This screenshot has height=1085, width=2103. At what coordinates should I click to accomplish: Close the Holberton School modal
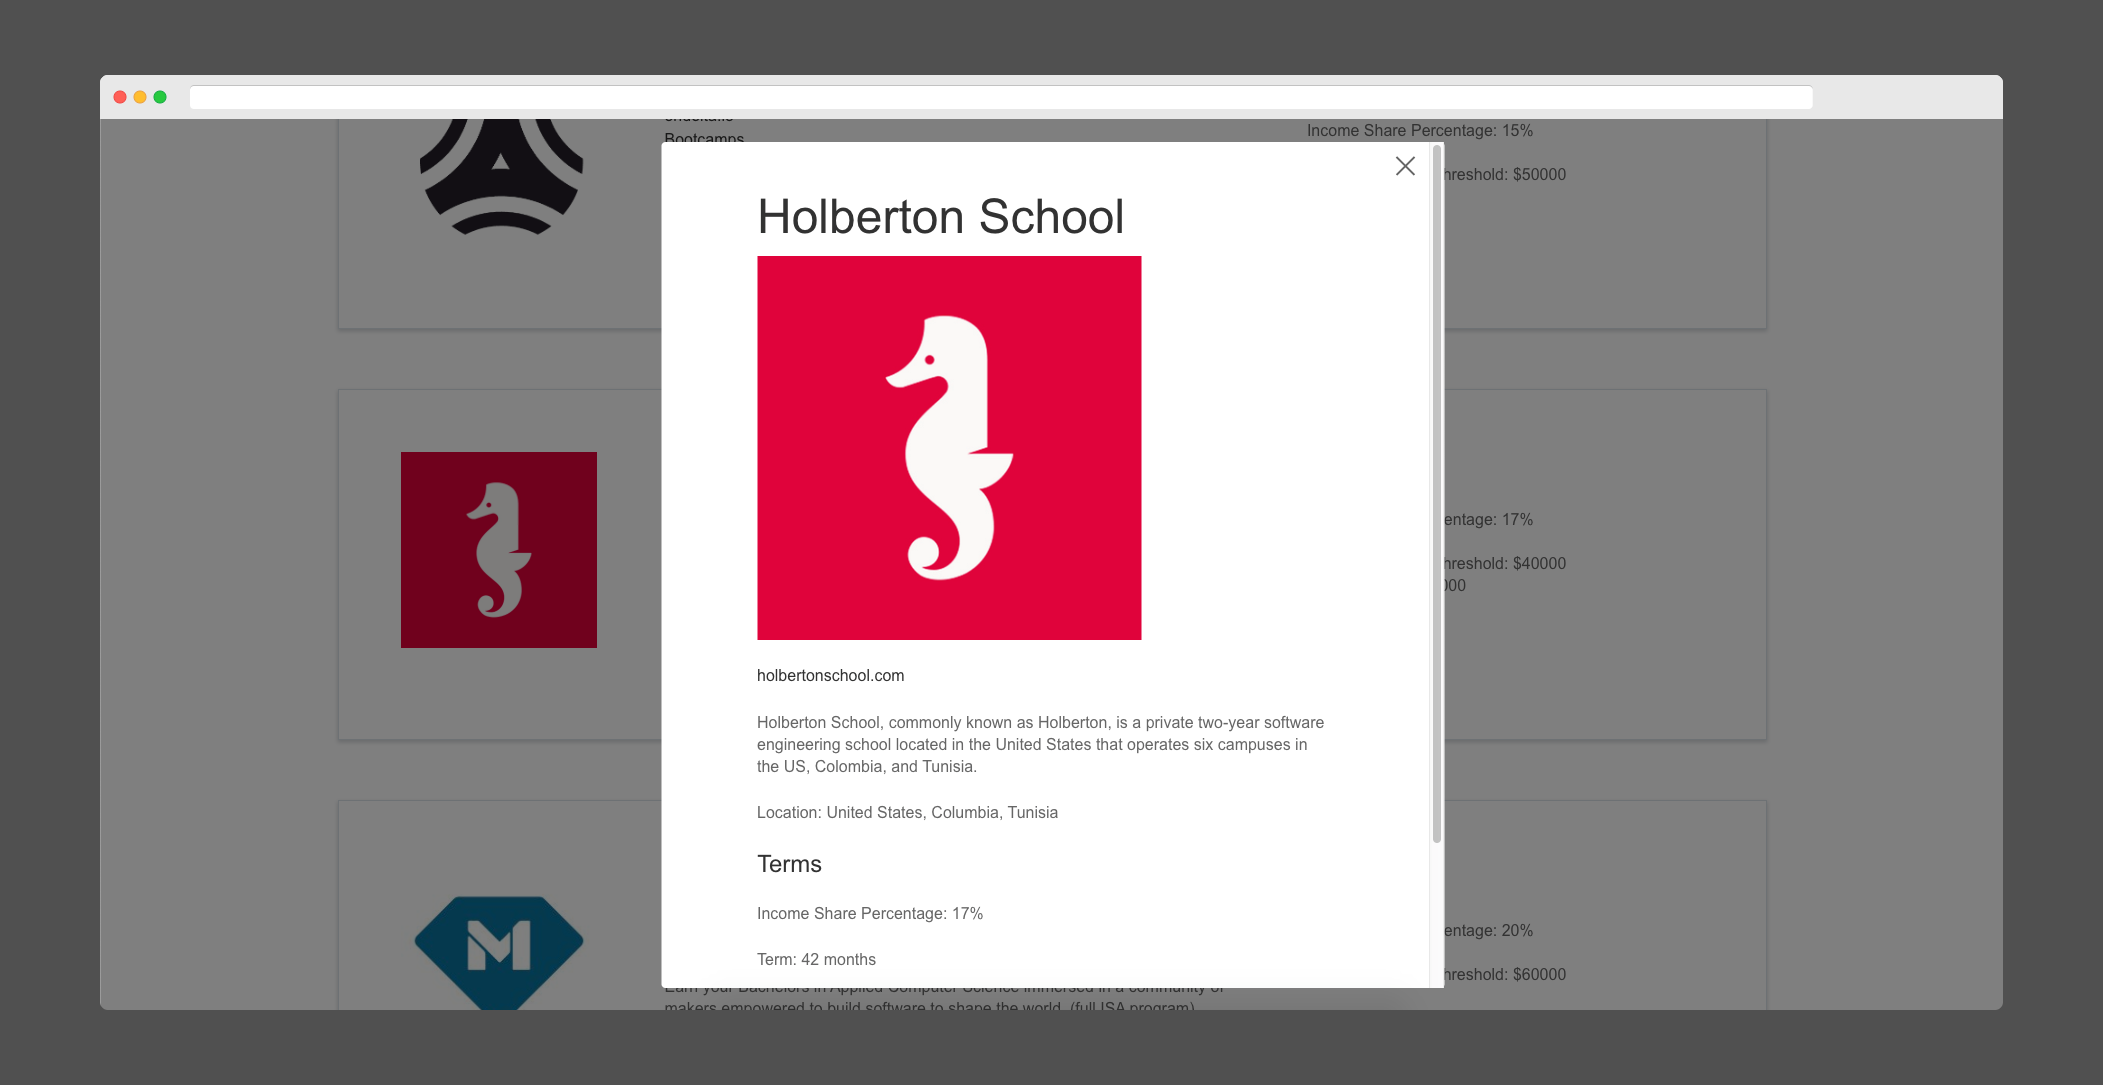pyautogui.click(x=1405, y=166)
